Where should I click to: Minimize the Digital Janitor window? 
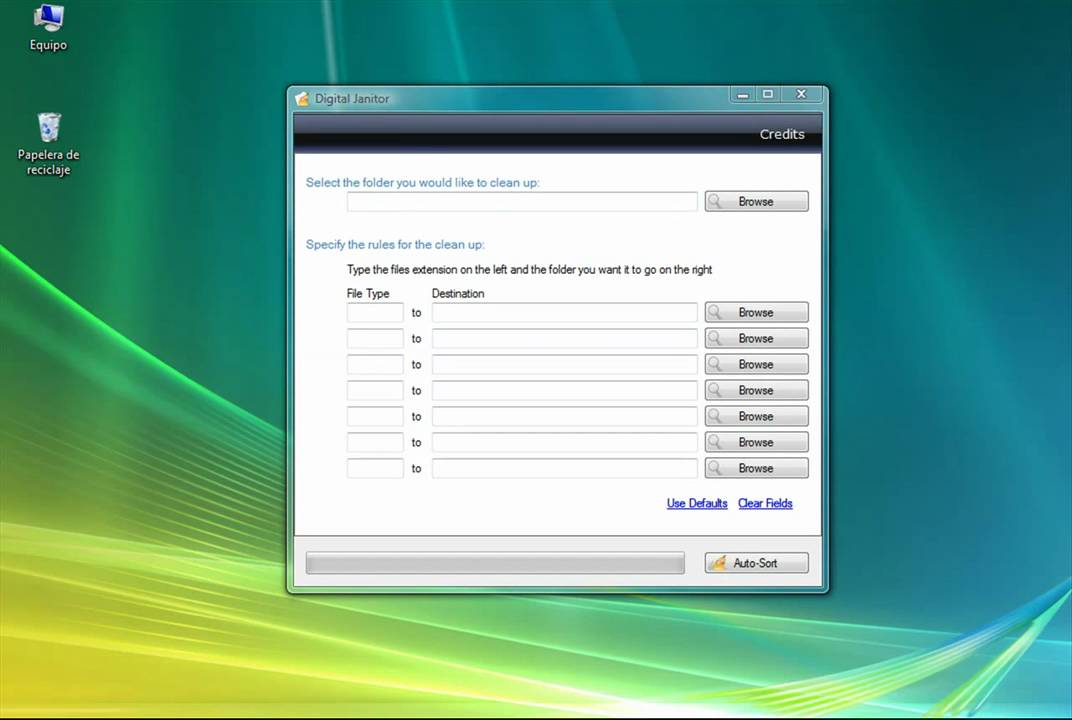pyautogui.click(x=742, y=94)
